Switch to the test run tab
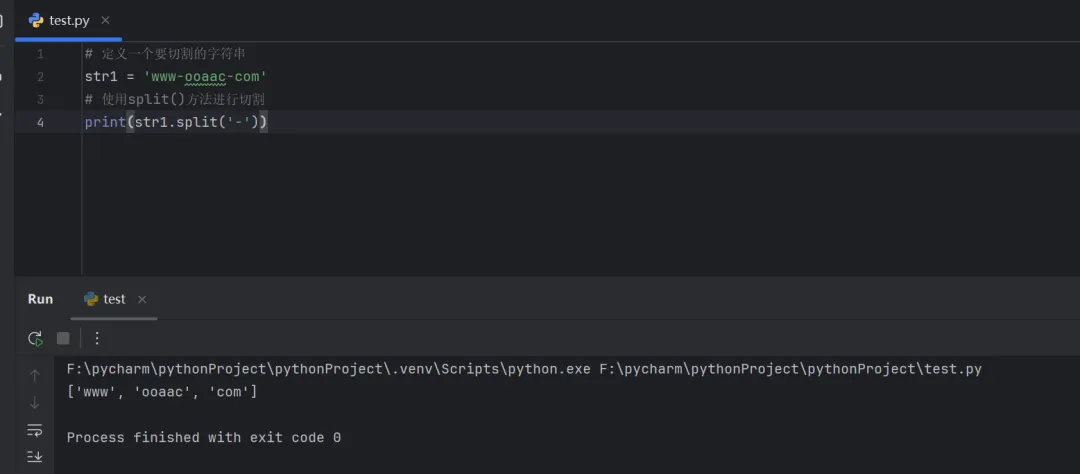The image size is (1080, 474). [114, 299]
